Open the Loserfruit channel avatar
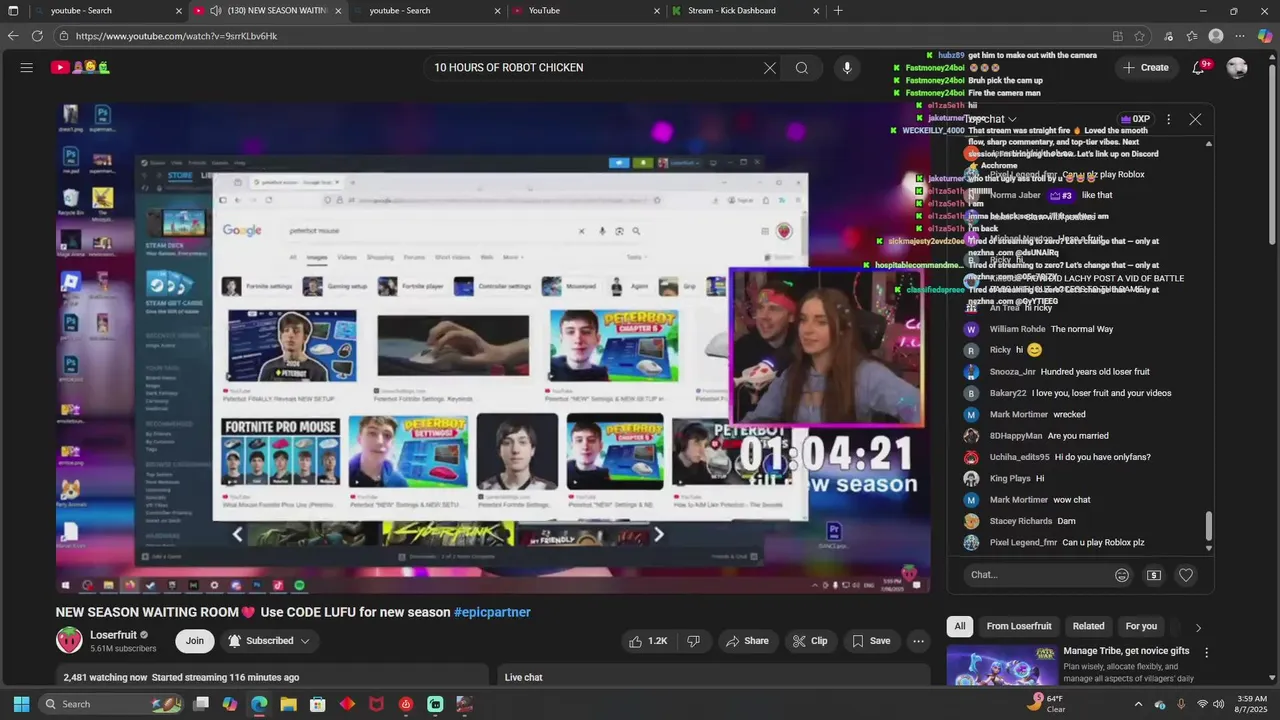This screenshot has height=720, width=1280. tap(69, 640)
